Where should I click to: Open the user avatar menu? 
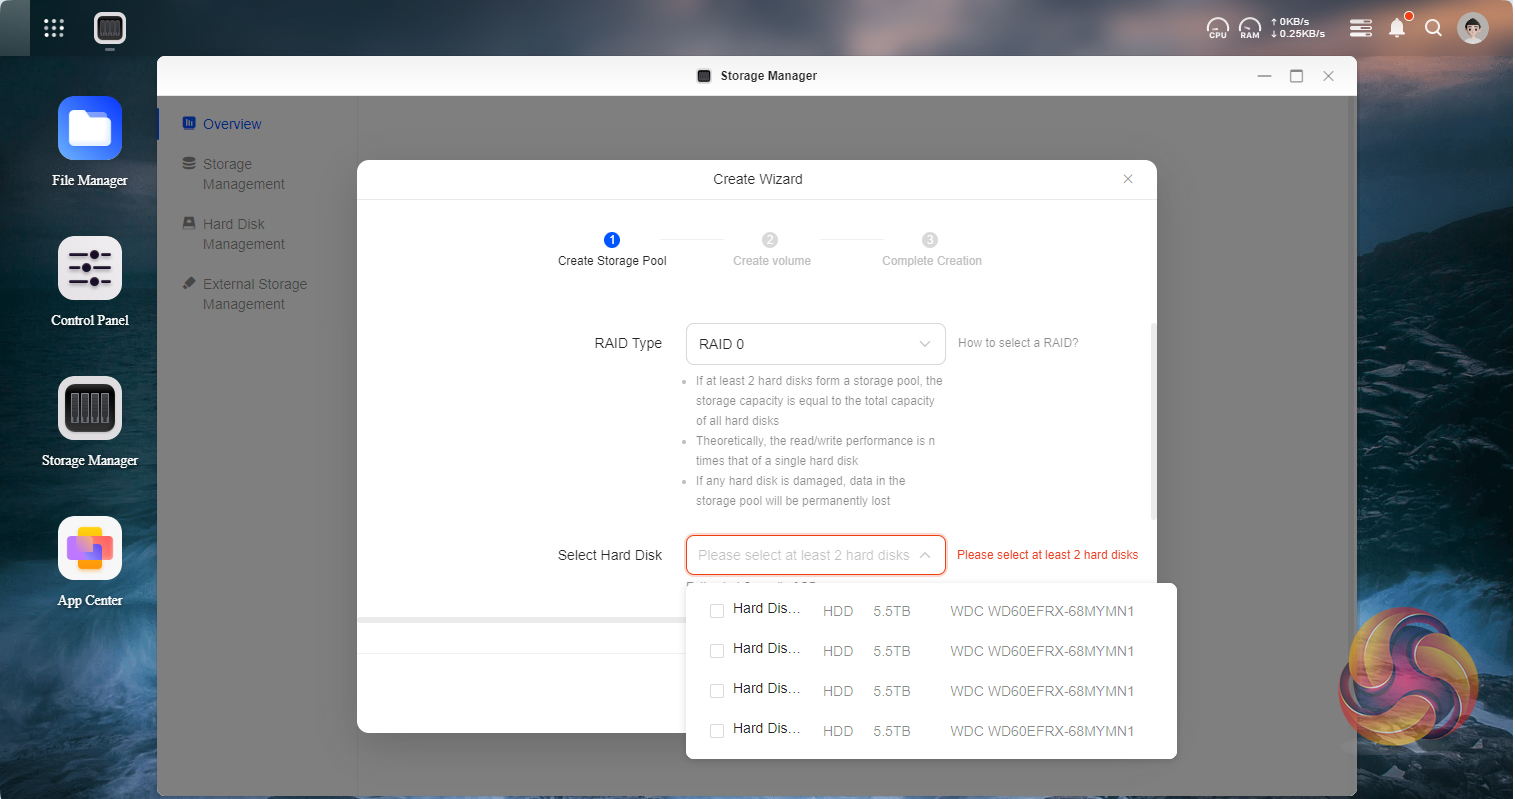pos(1473,28)
